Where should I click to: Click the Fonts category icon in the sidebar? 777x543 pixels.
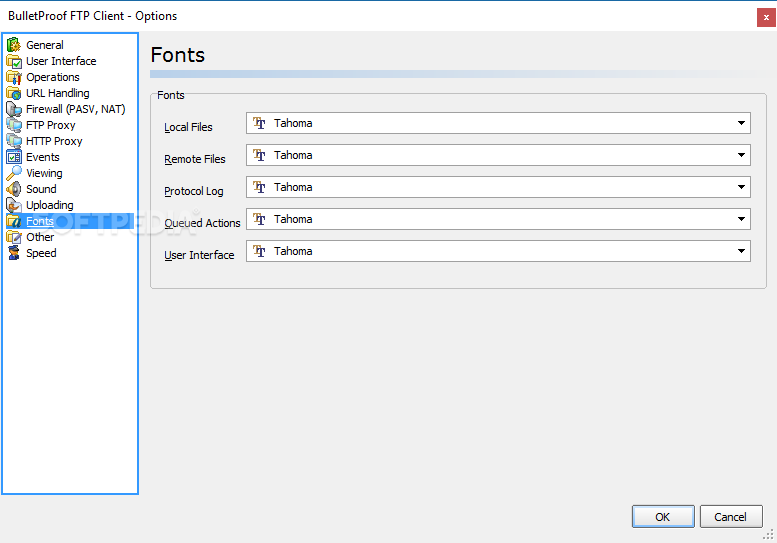pyautogui.click(x=14, y=221)
